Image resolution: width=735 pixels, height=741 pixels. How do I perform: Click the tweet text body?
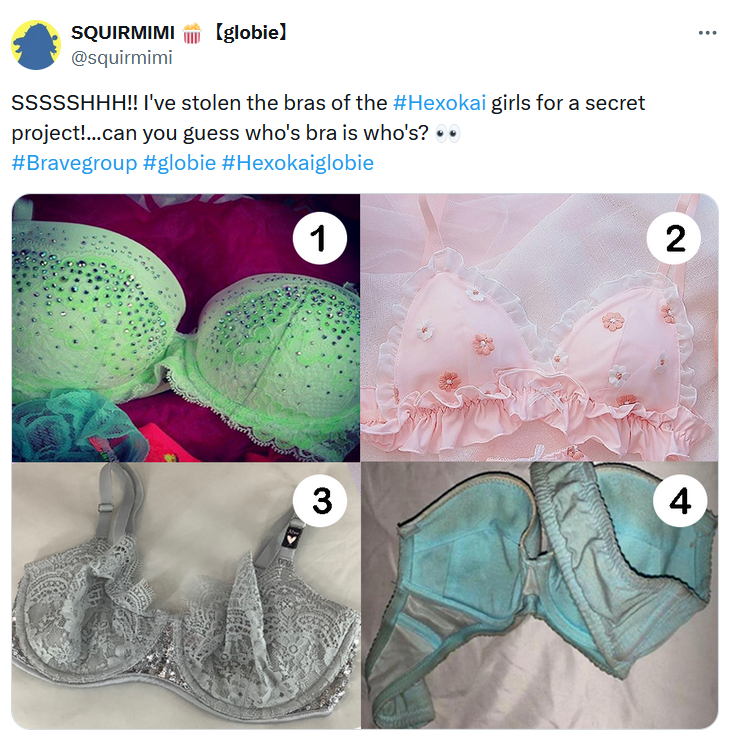click(328, 118)
